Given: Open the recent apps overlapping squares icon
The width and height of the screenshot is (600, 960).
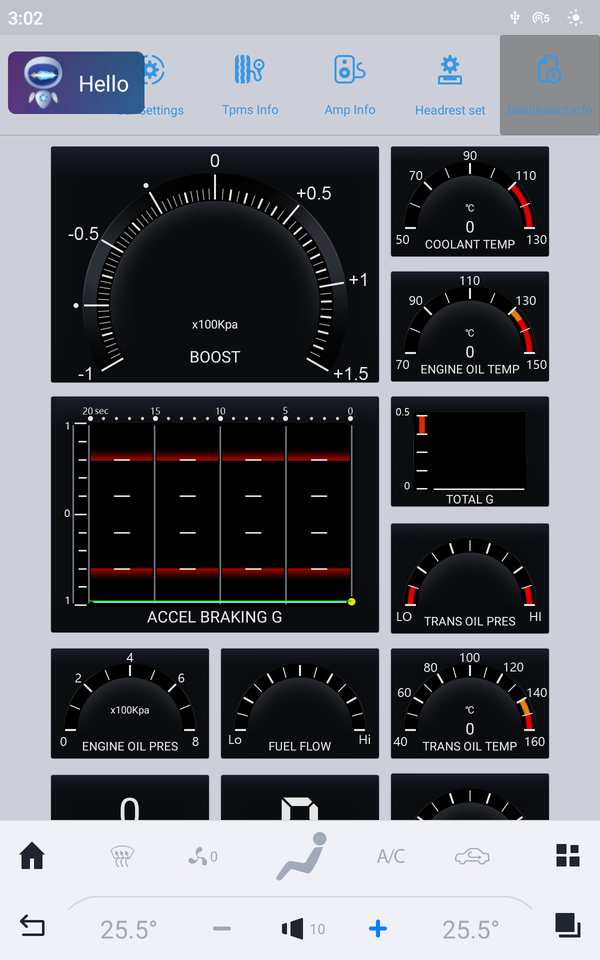Looking at the screenshot, I should click(568, 925).
